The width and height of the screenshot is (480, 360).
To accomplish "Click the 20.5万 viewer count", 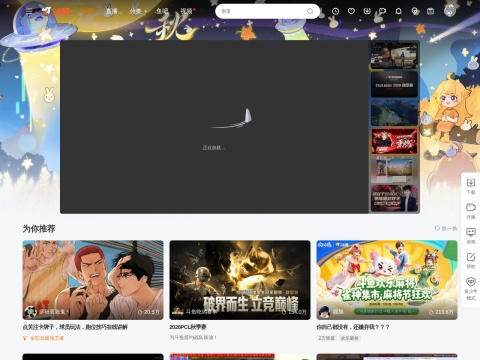I will click(149, 312).
